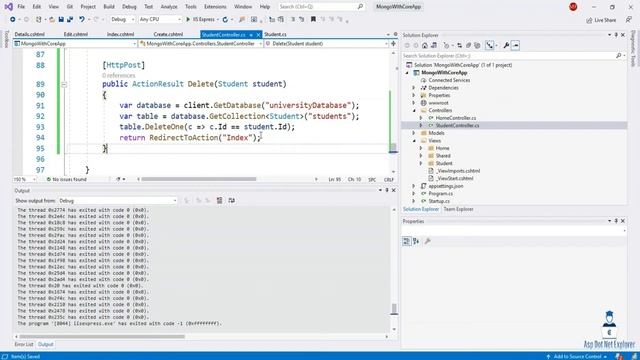Expand the Dependencies node

pyautogui.click(x=413, y=88)
